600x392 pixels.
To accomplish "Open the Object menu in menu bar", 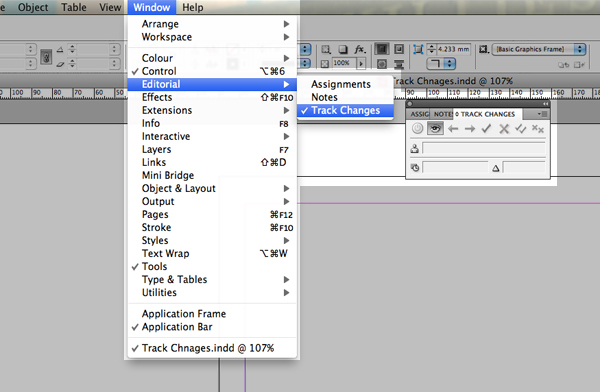I will pos(33,7).
